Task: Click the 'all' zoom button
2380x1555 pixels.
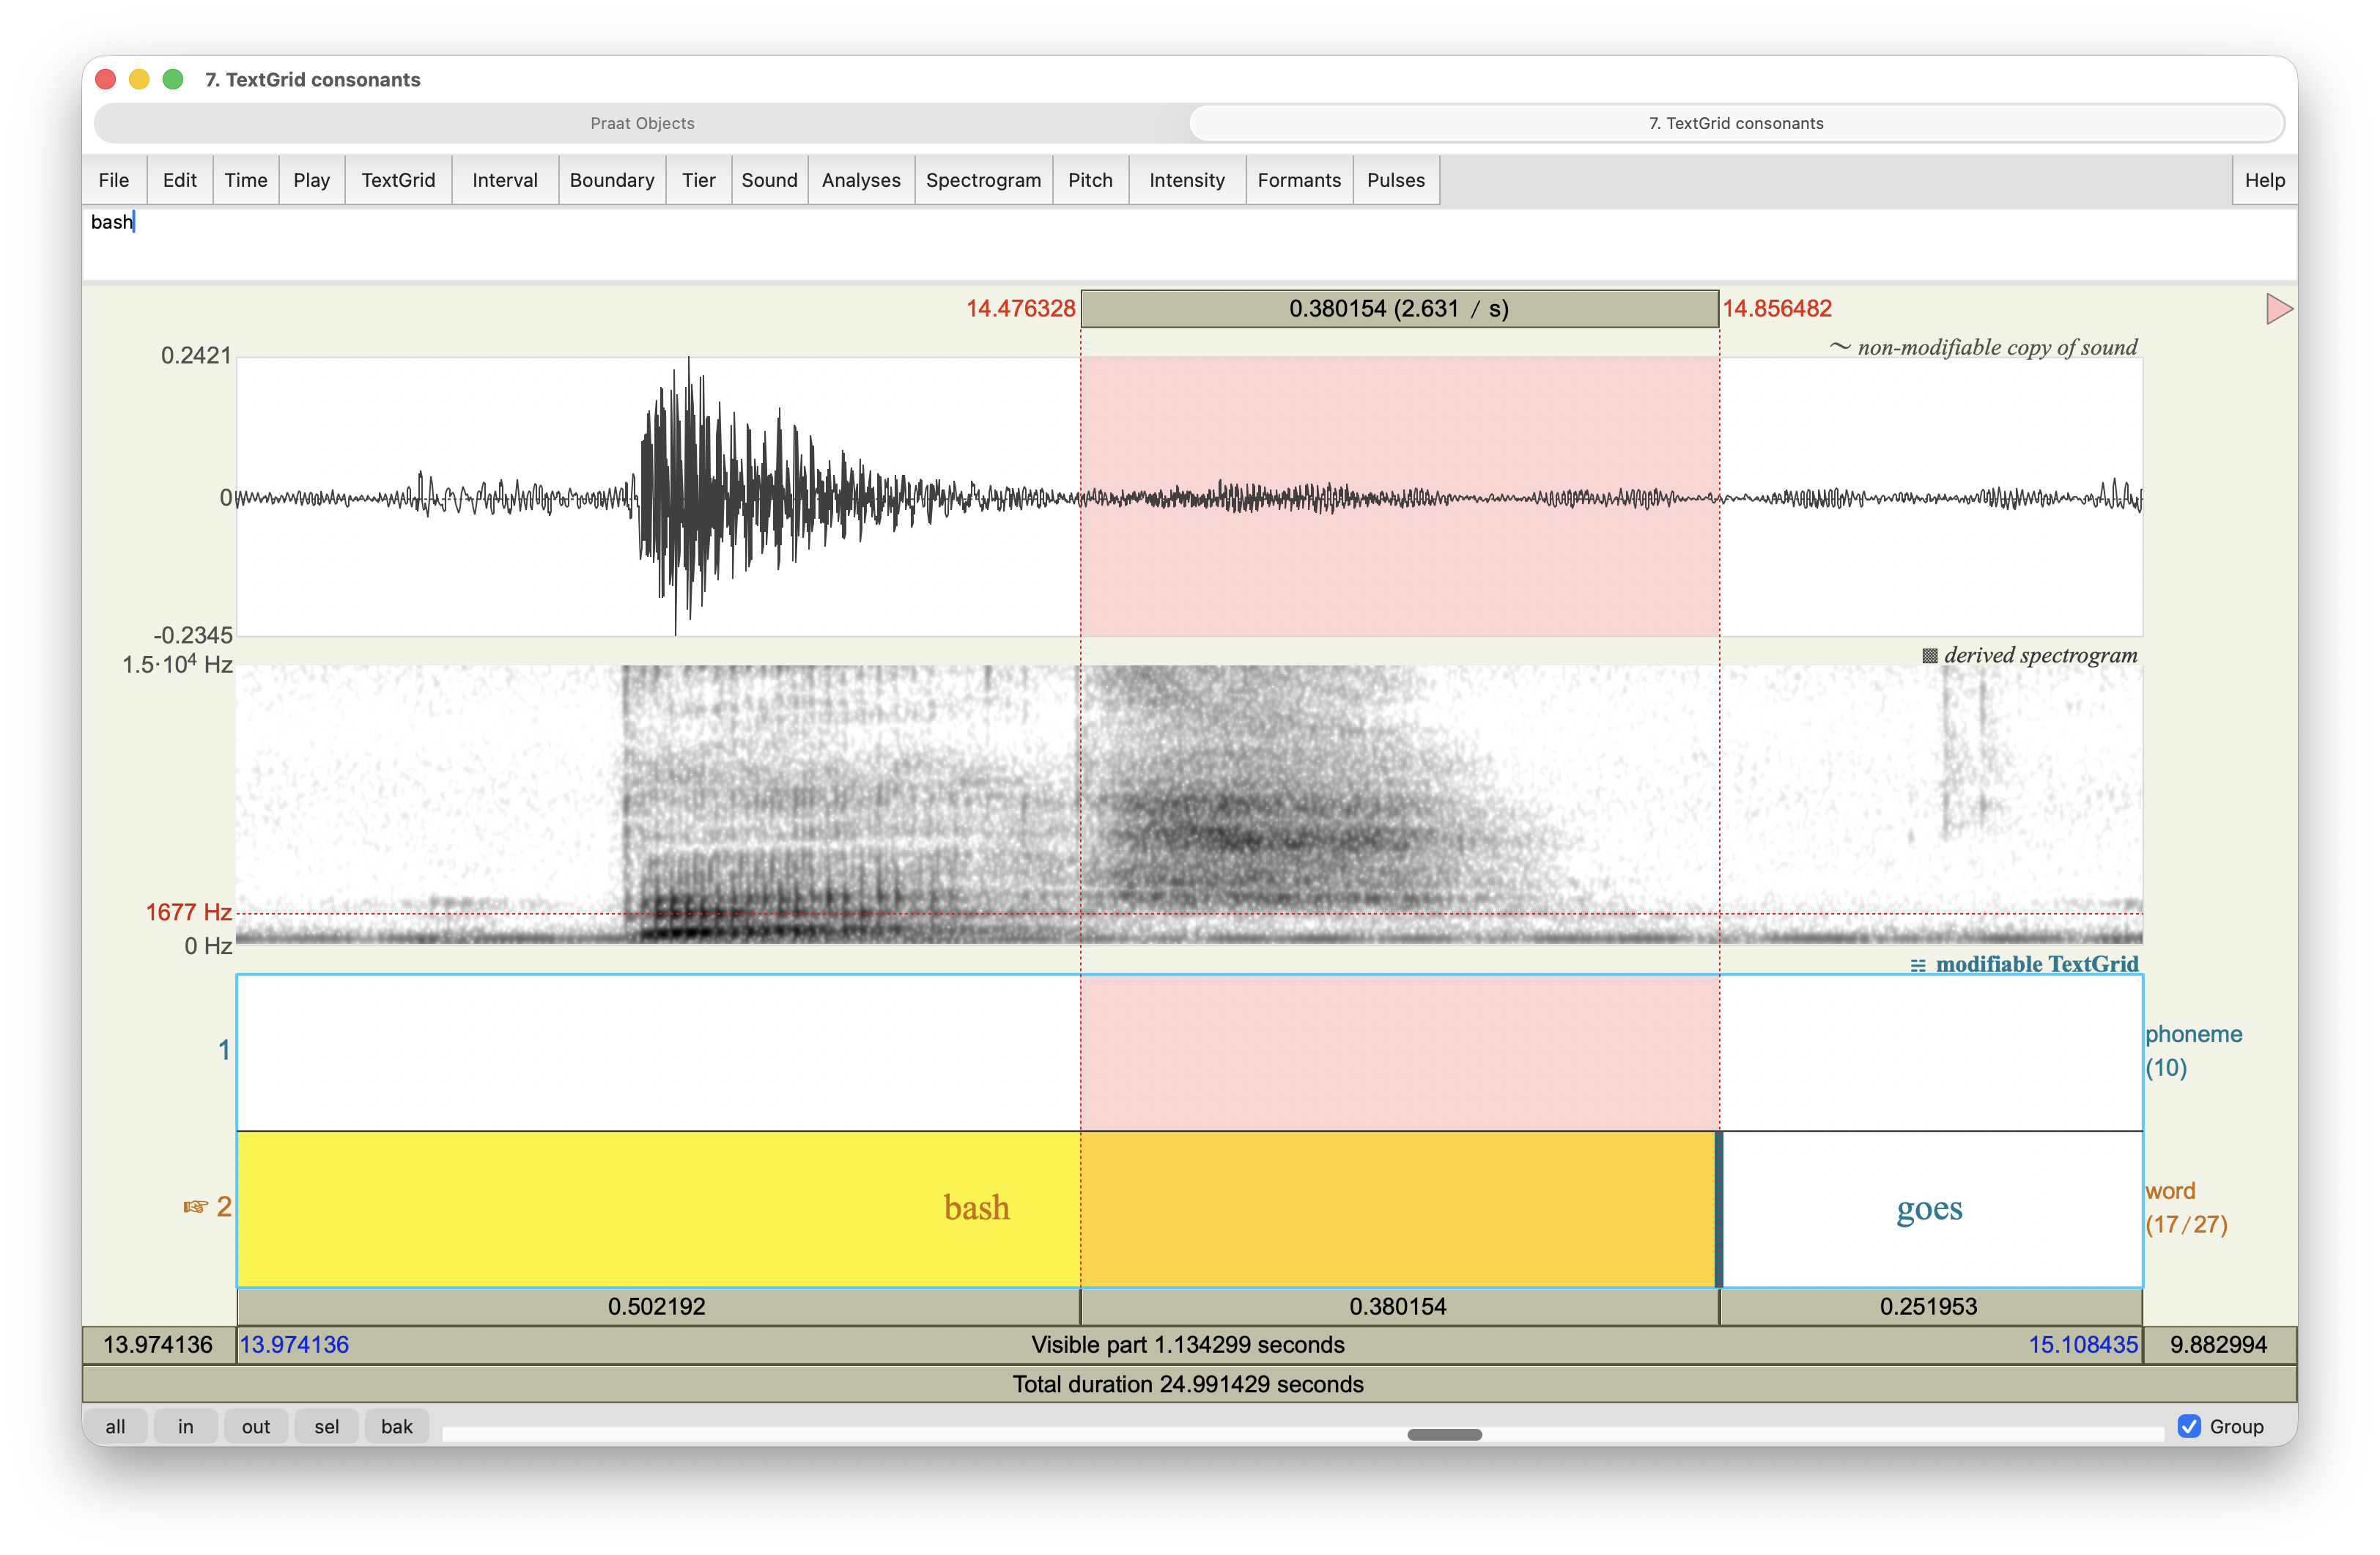Action: 116,1426
